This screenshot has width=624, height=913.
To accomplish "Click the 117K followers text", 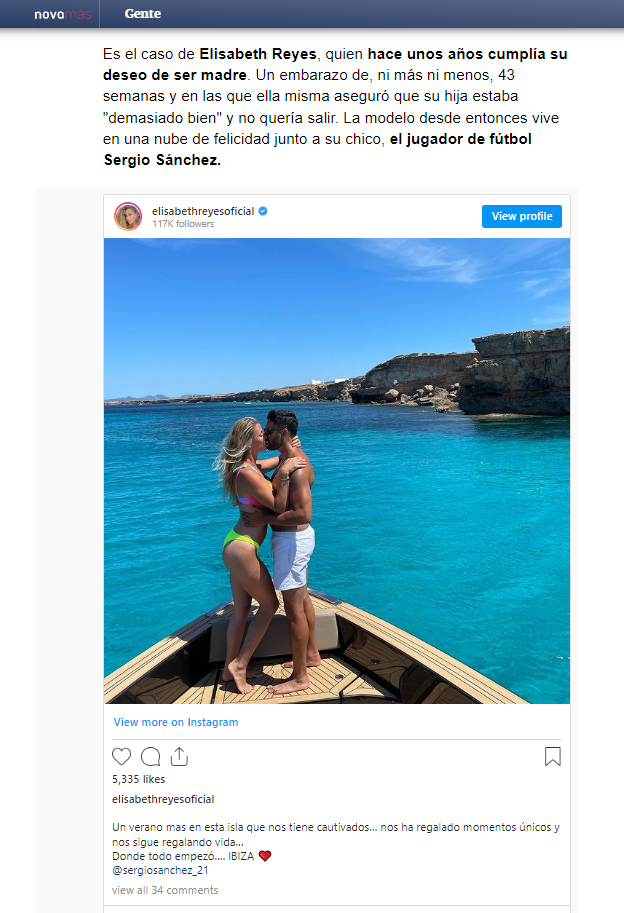I will coord(183,224).
